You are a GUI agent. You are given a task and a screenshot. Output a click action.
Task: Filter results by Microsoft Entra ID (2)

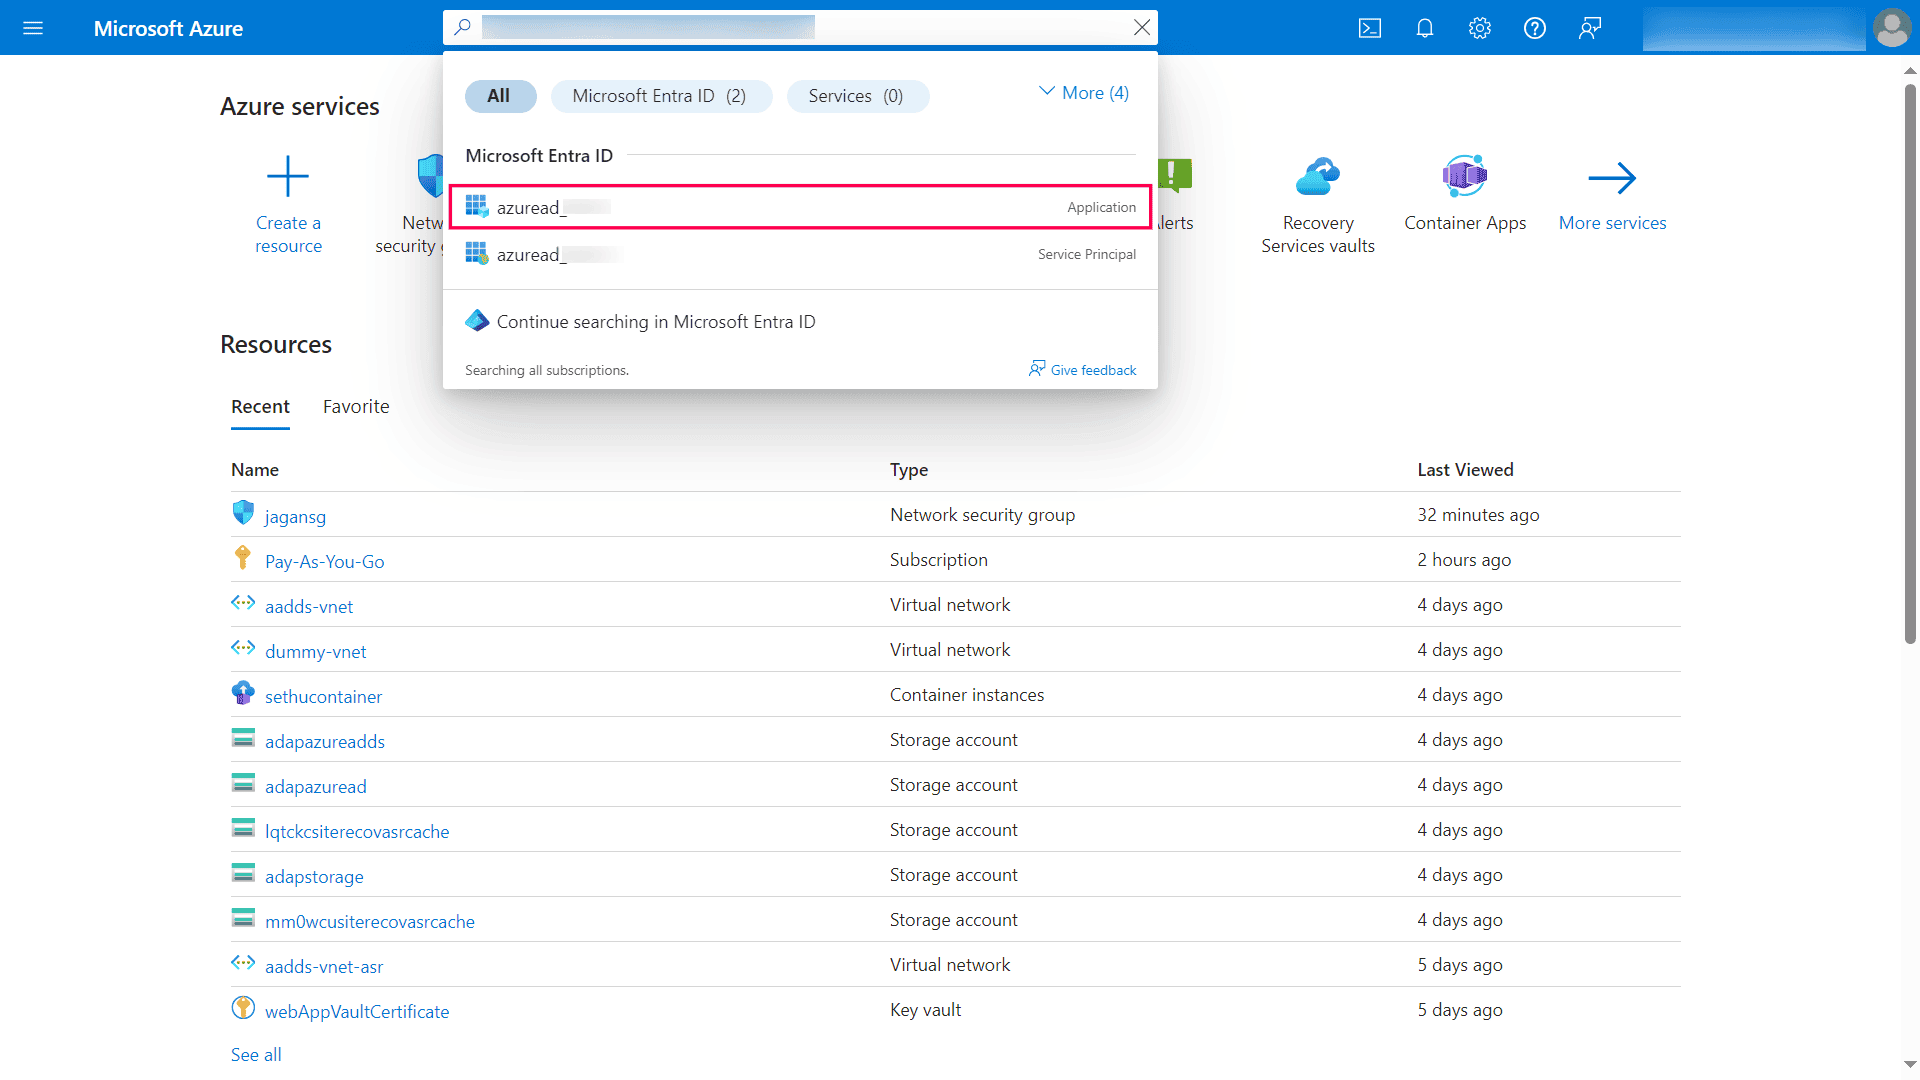(x=661, y=96)
